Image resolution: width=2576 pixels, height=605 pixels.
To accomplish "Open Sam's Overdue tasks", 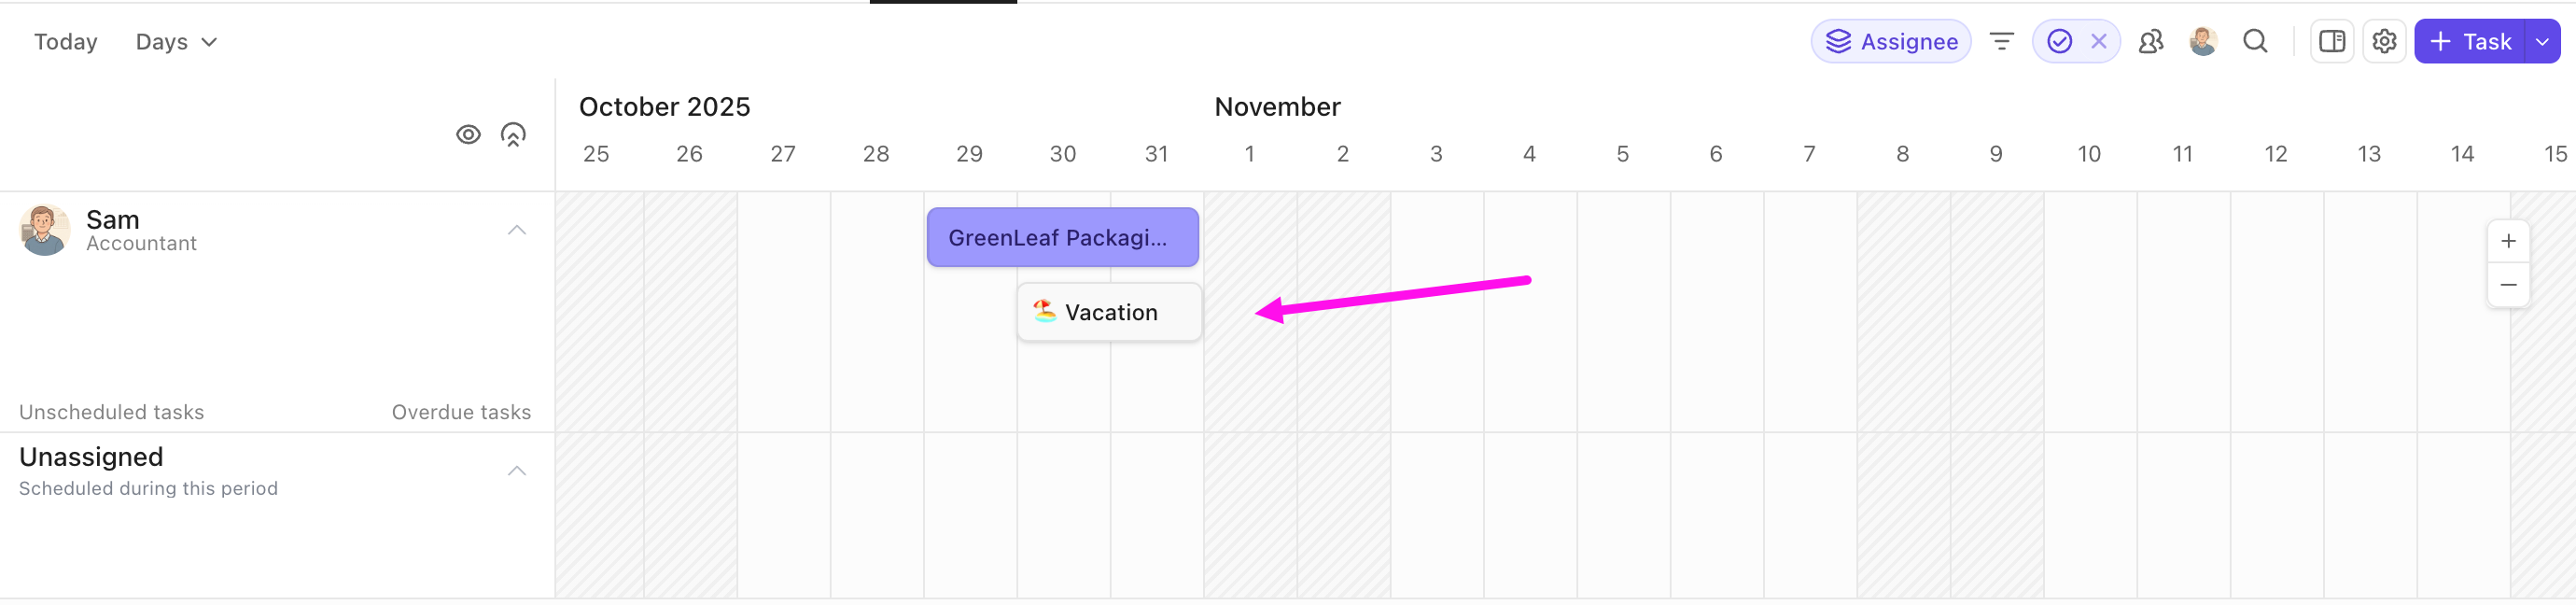I will 461,412.
